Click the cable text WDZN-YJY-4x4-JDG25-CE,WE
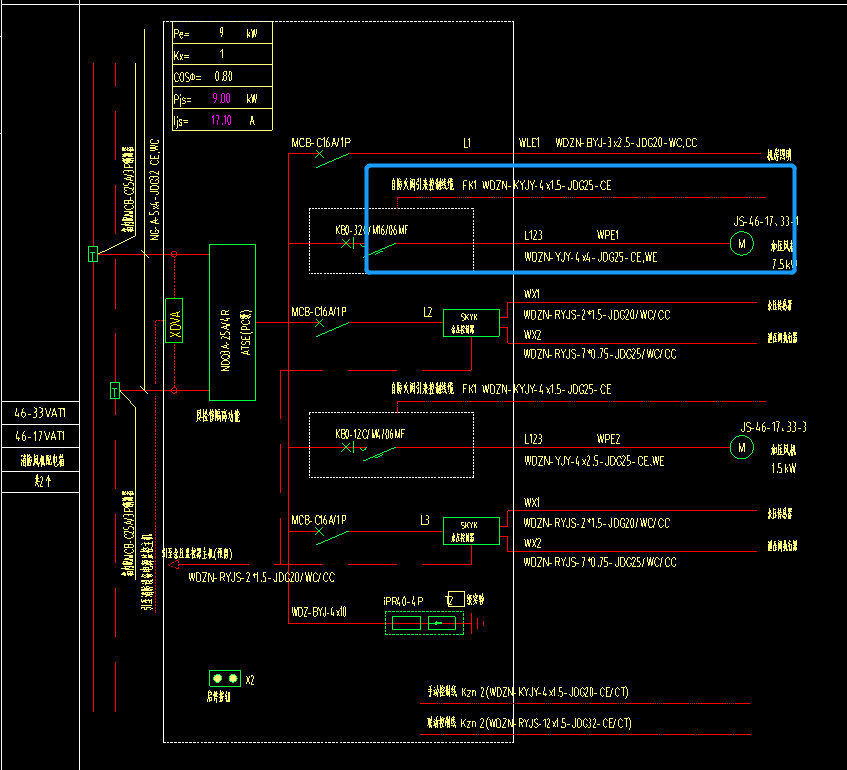847x770 pixels. point(590,257)
